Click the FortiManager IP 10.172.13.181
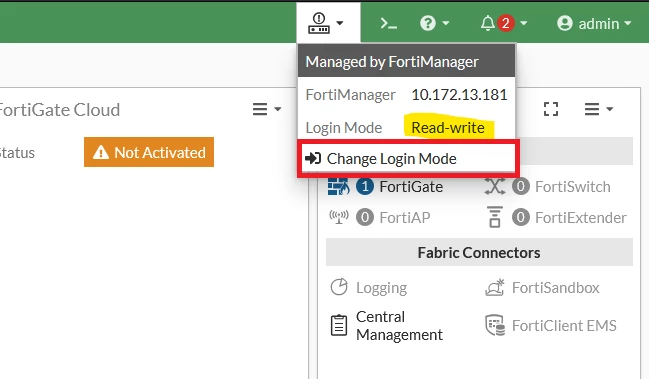This screenshot has height=379, width=649. [x=459, y=95]
